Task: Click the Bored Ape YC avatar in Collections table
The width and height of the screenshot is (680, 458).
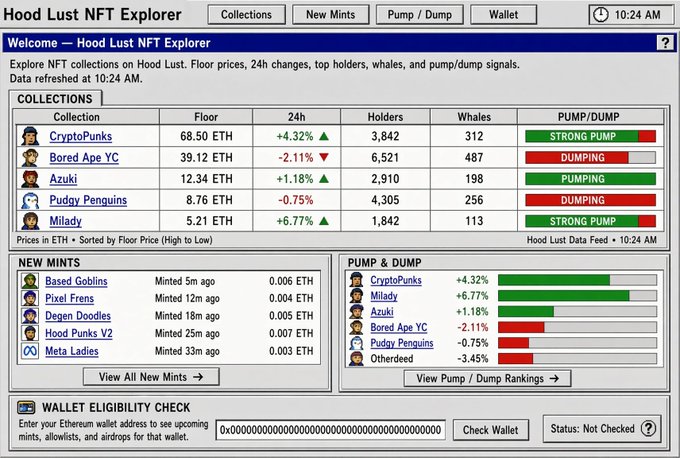Action: [30, 157]
